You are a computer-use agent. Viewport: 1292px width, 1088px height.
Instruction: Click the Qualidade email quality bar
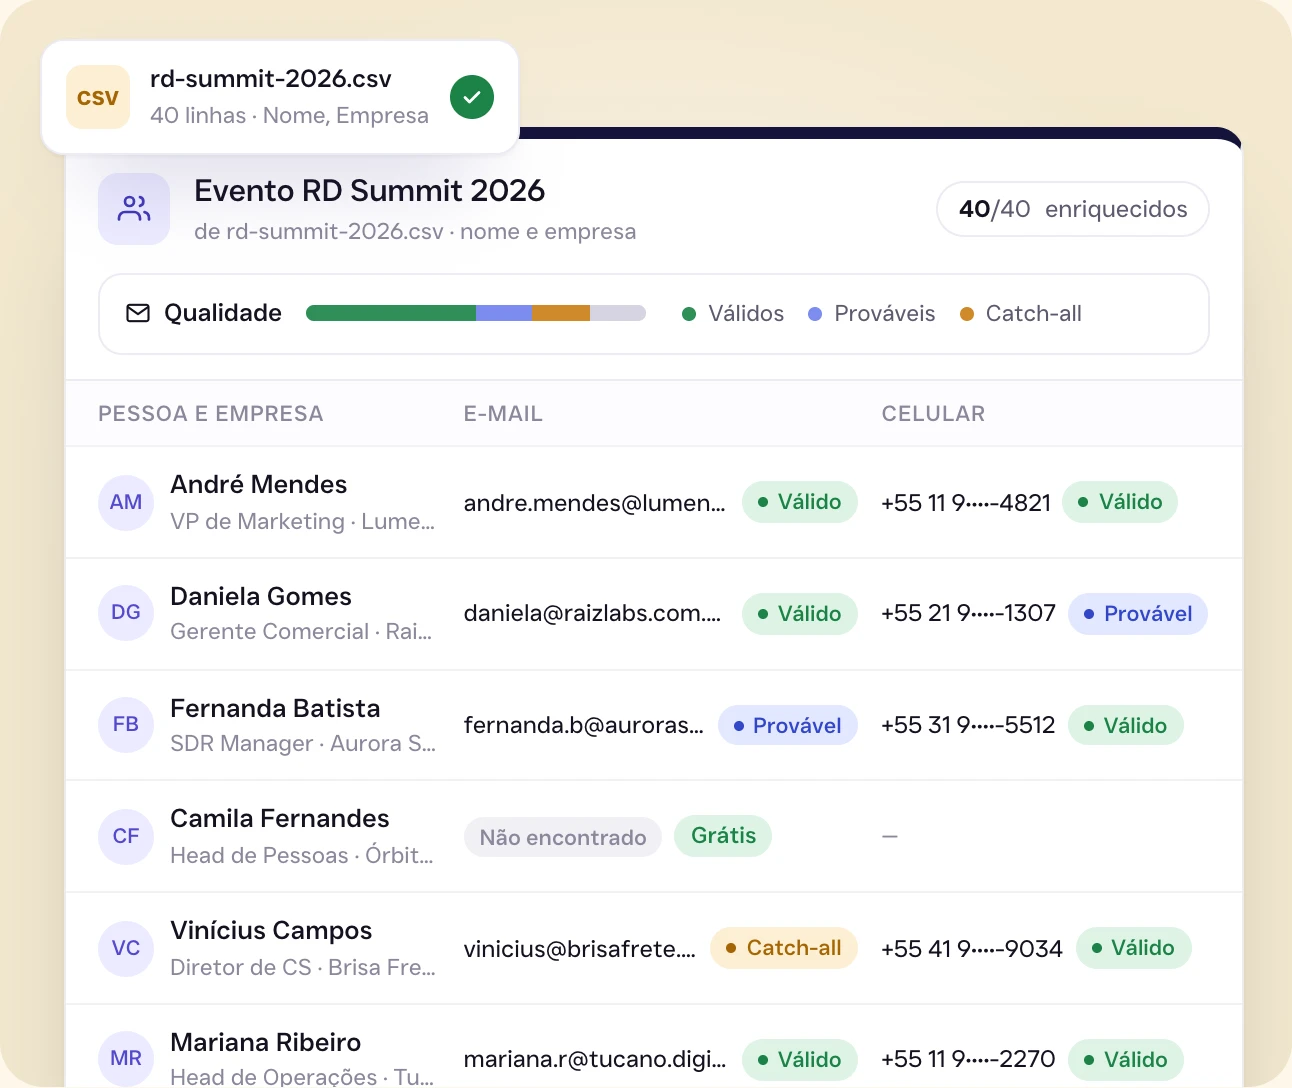[476, 313]
